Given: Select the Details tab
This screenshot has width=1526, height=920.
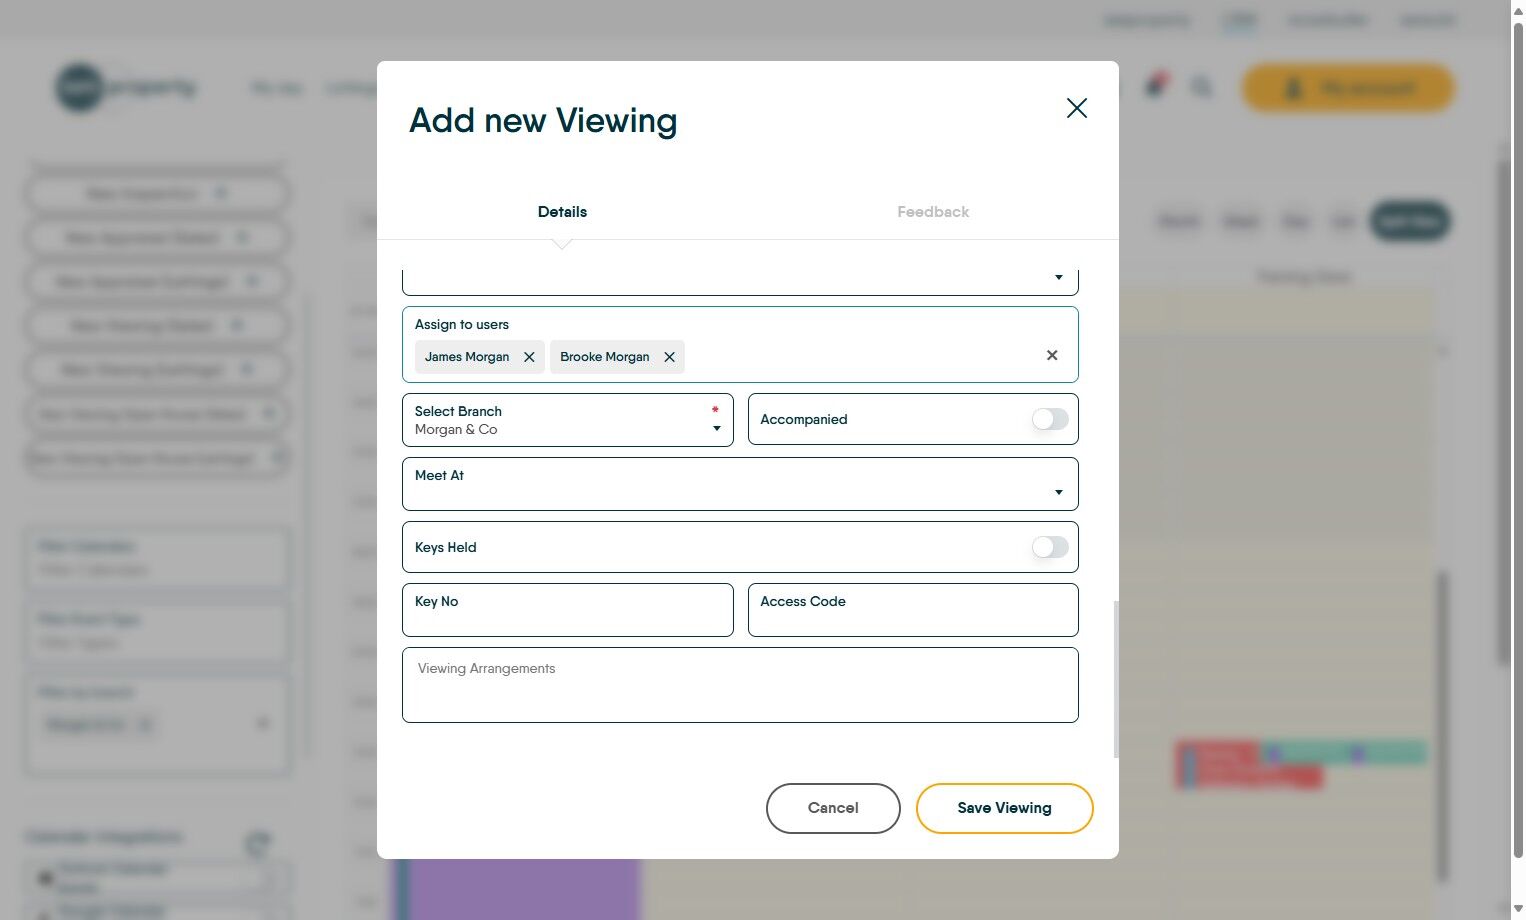Looking at the screenshot, I should tap(562, 212).
